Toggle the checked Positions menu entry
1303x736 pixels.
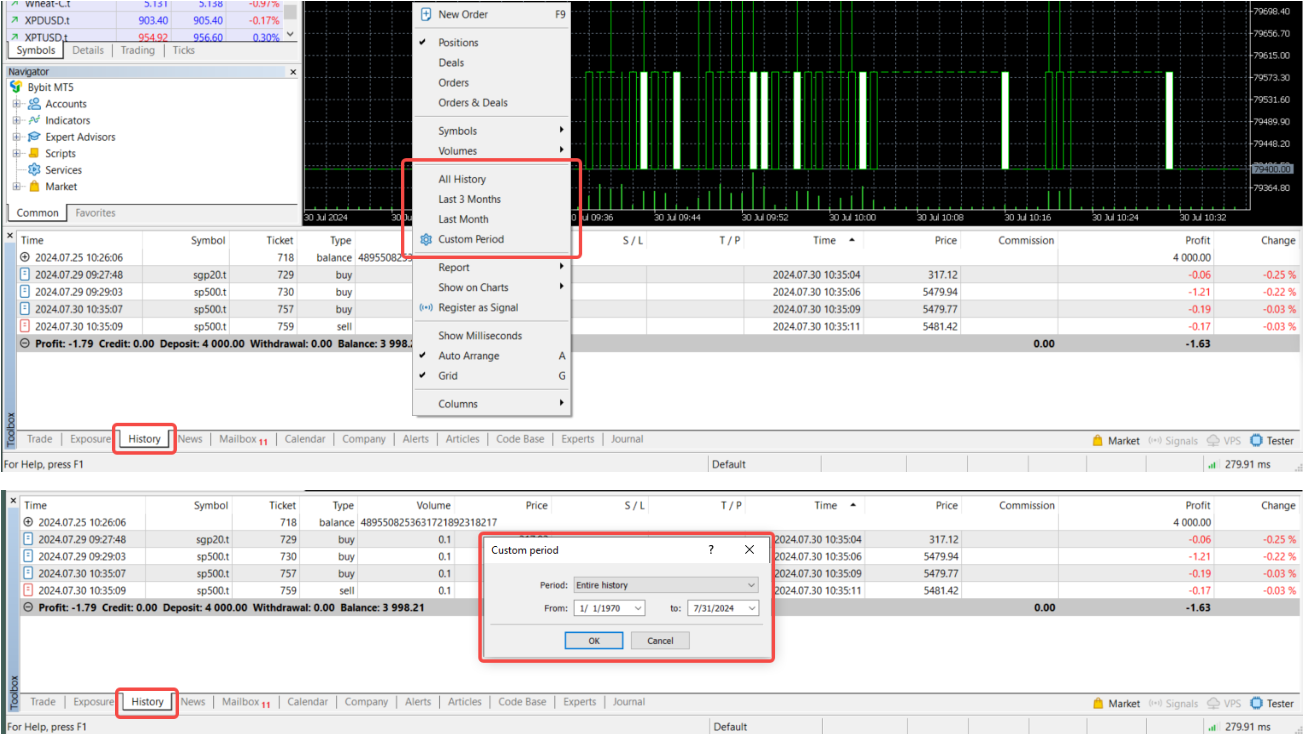[458, 43]
